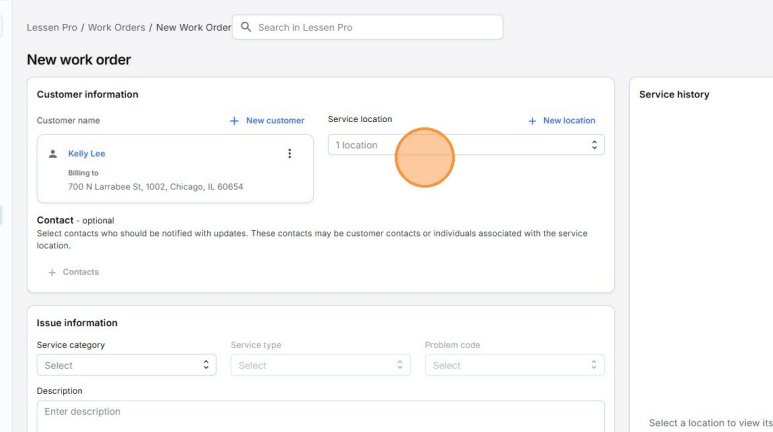Click the New Work Order breadcrumb

coord(190,27)
